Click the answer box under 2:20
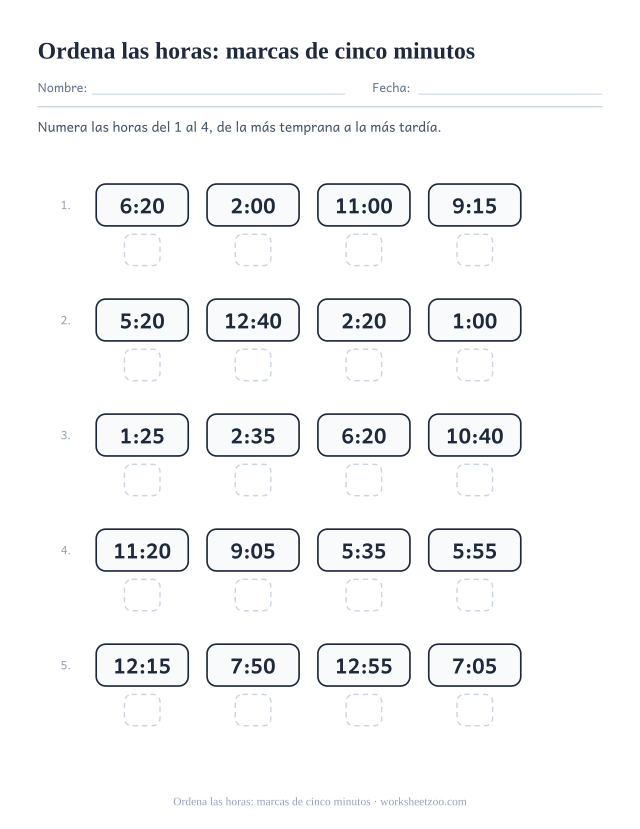This screenshot has width=640, height=829. click(364, 365)
